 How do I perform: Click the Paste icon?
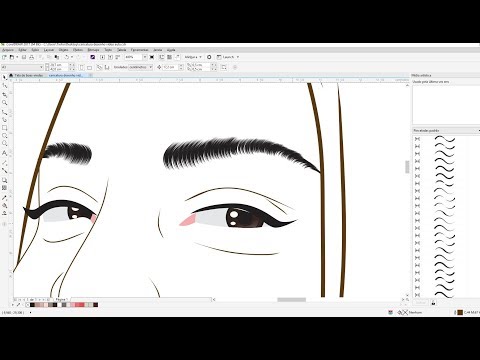click(x=57, y=57)
